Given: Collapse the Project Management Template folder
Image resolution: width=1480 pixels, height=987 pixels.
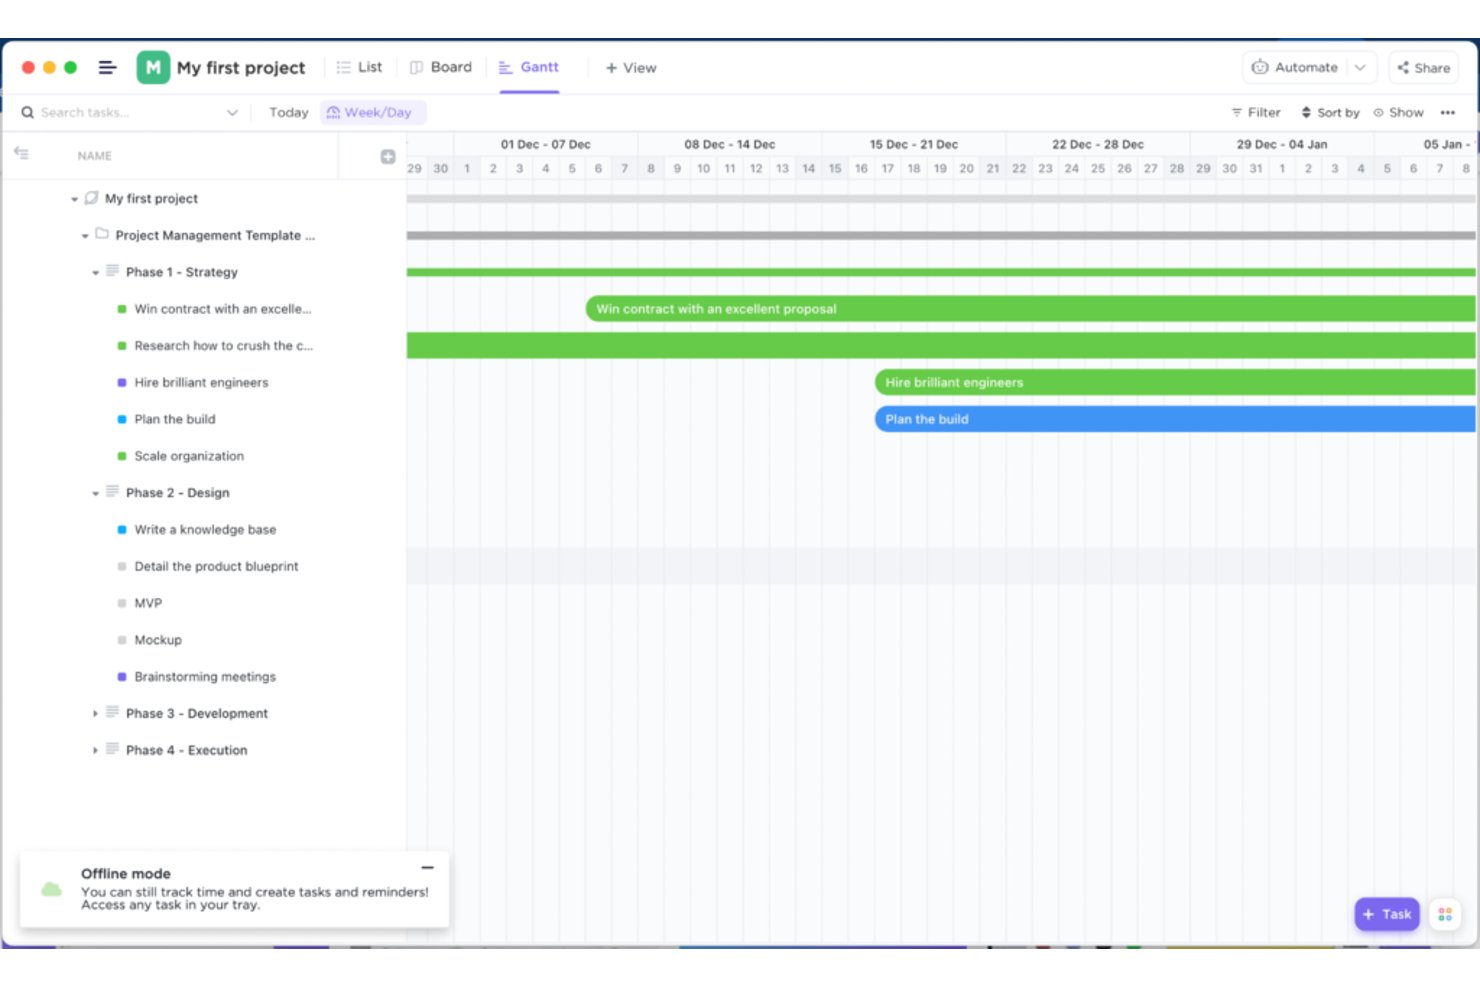Looking at the screenshot, I should click(x=85, y=236).
